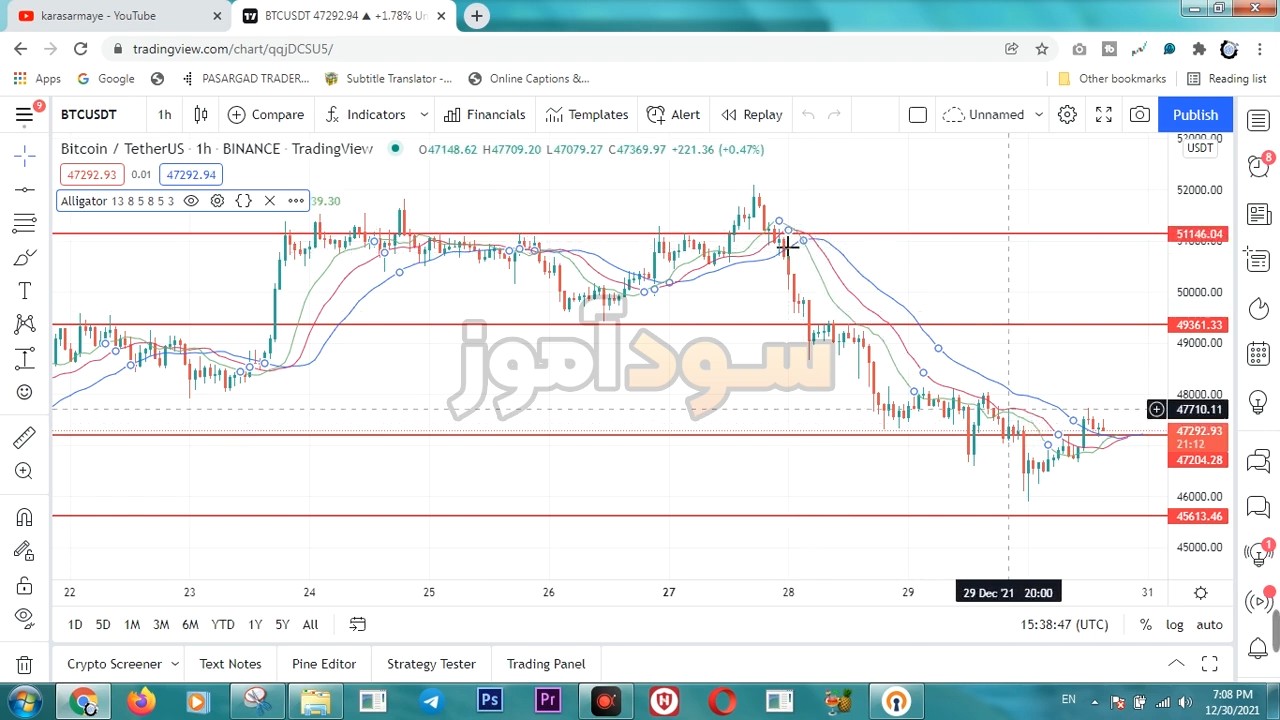Open the emoji icons tool
Viewport: 1280px width, 720px height.
25,392
